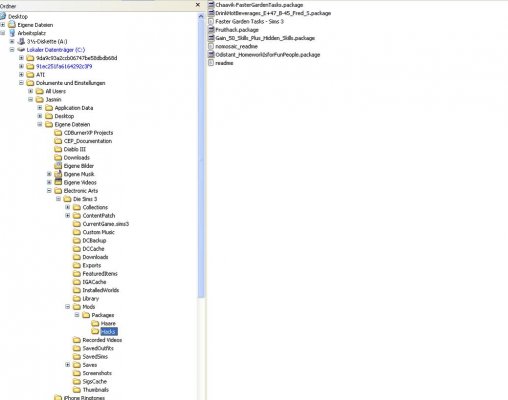The width and height of the screenshot is (508, 400).
Task: Click the Eigene Musik folder icon
Action: click(58, 174)
